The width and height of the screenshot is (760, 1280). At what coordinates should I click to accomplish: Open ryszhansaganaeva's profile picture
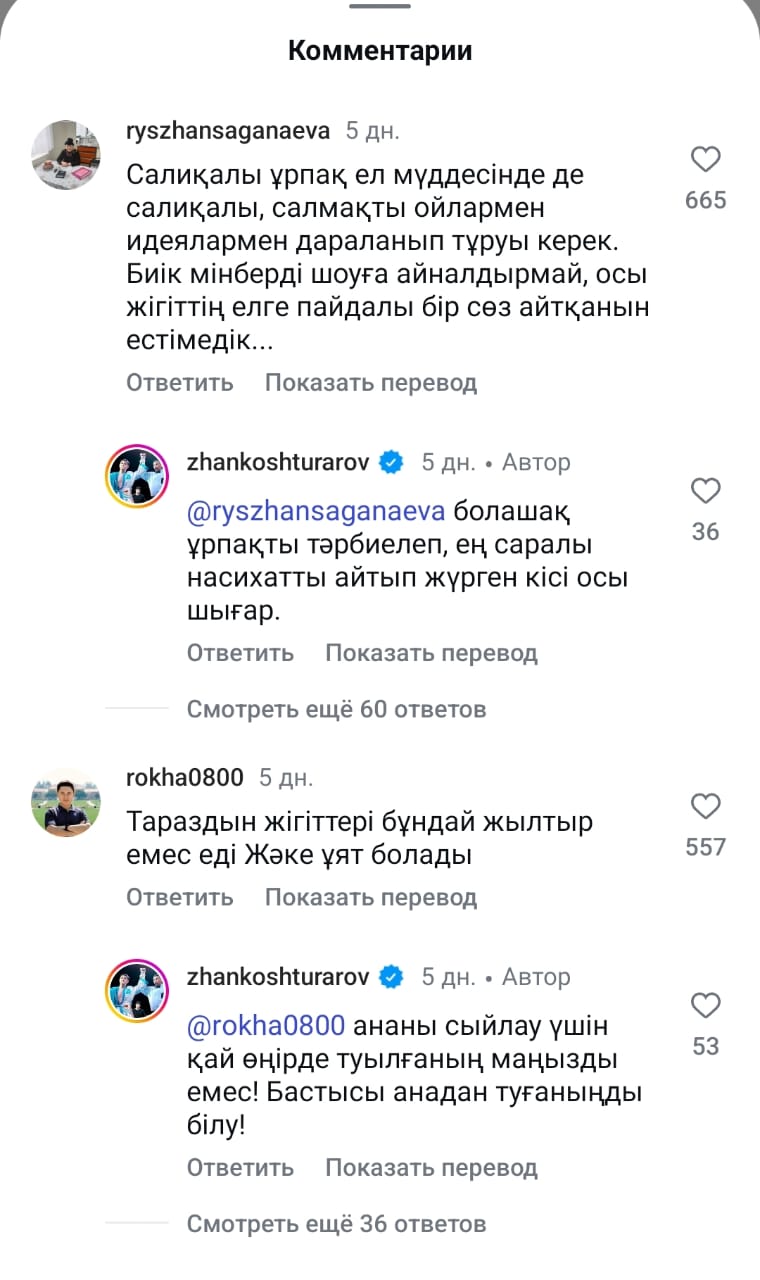point(66,154)
